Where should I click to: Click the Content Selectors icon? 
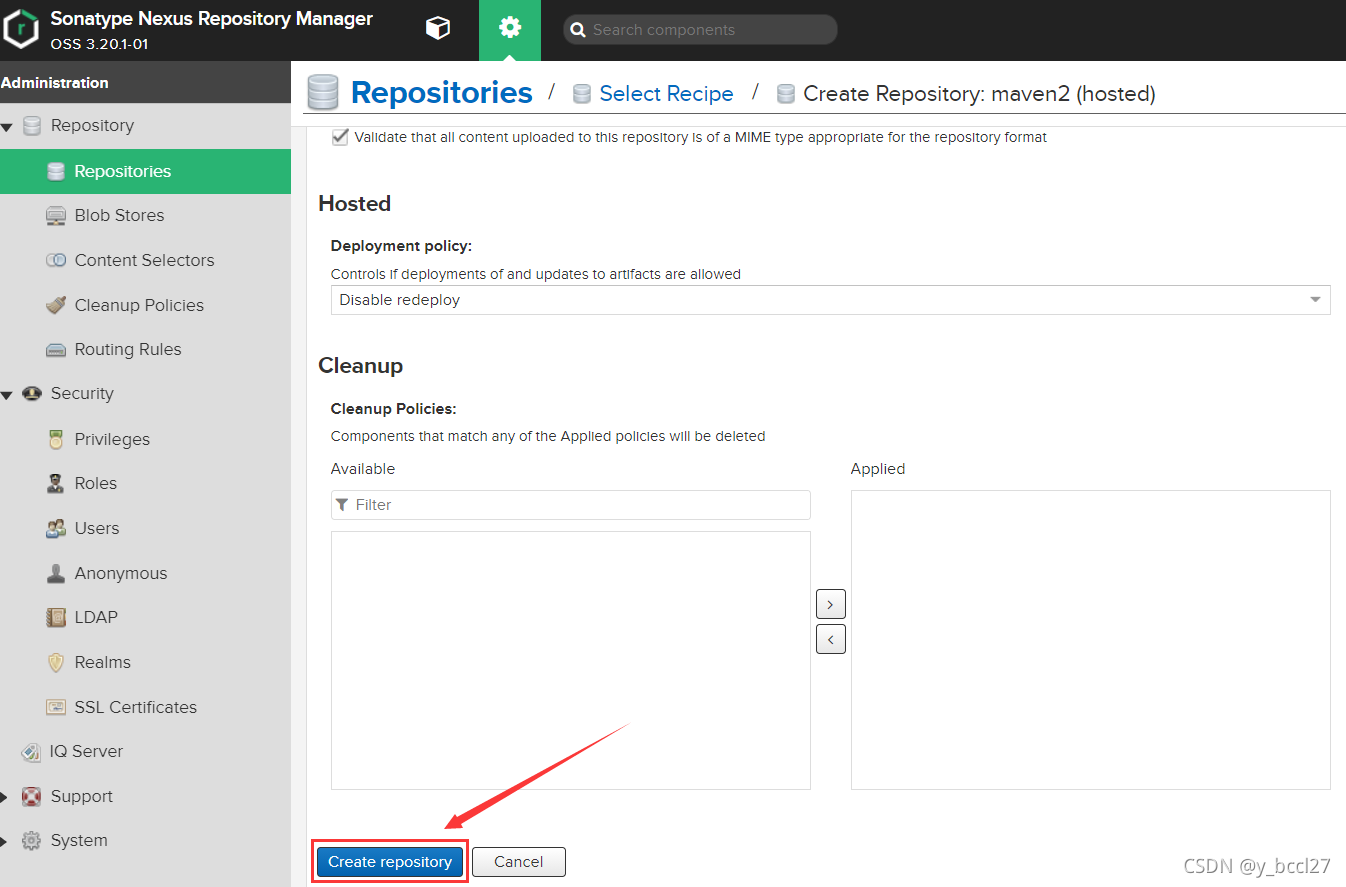coord(56,260)
